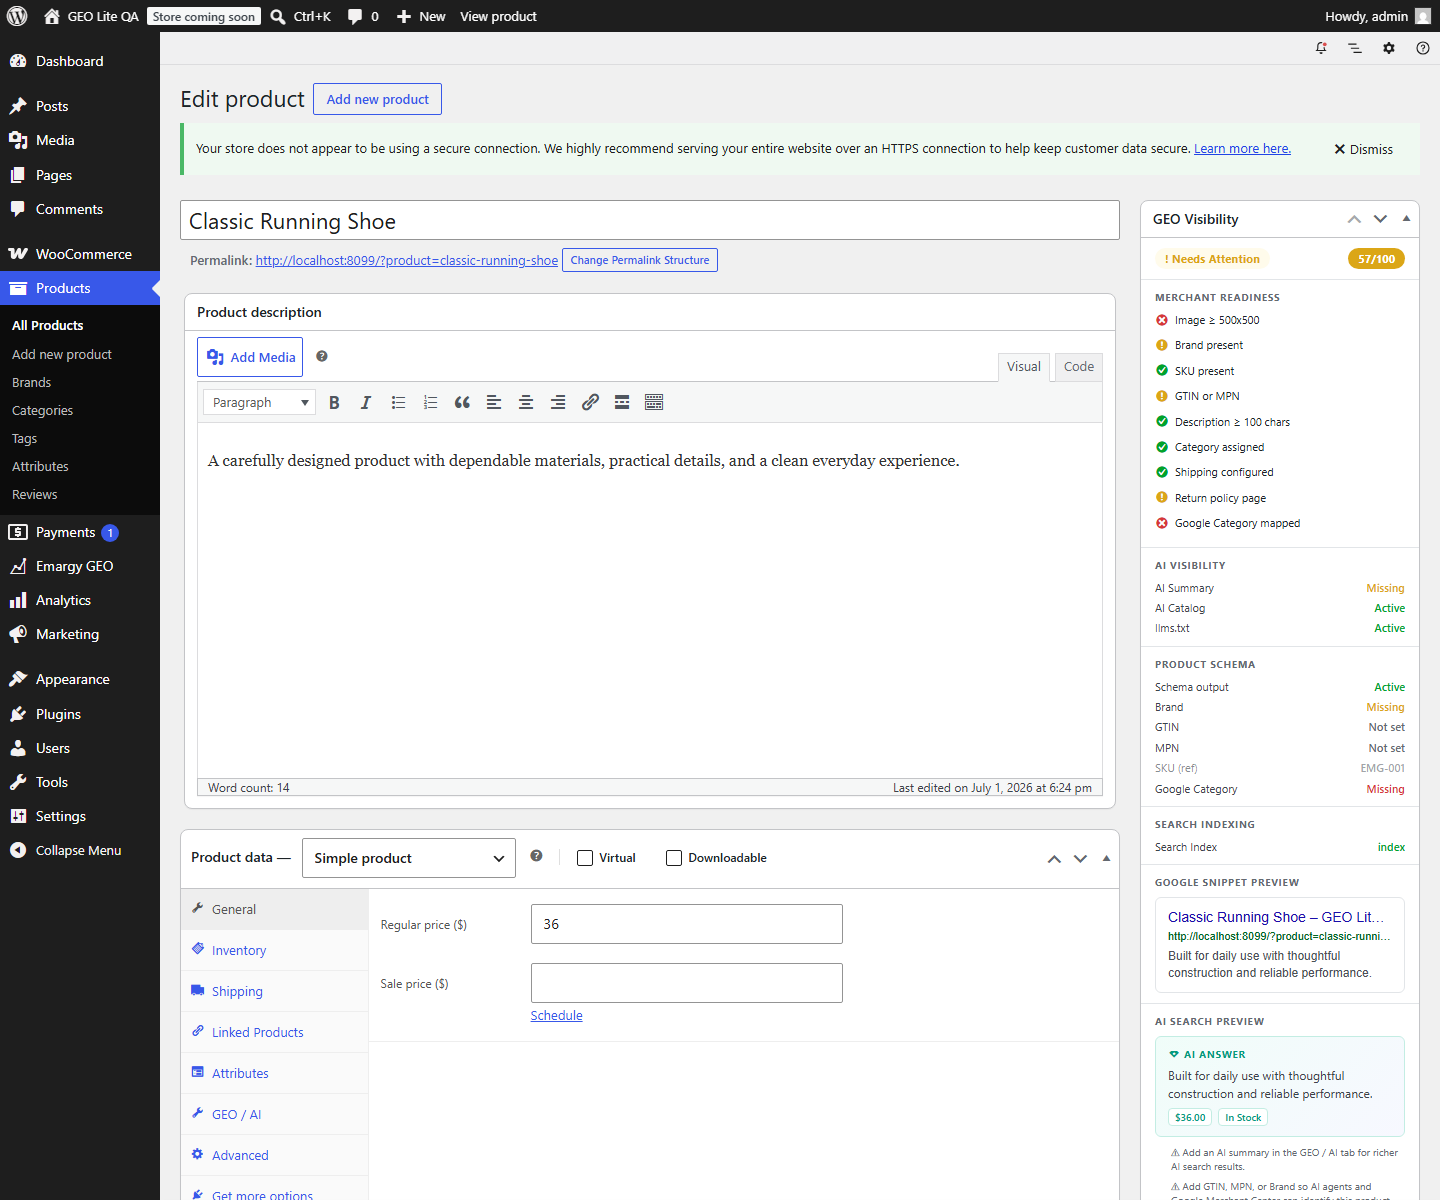
Task: Click the Regular price field
Action: pyautogui.click(x=687, y=924)
